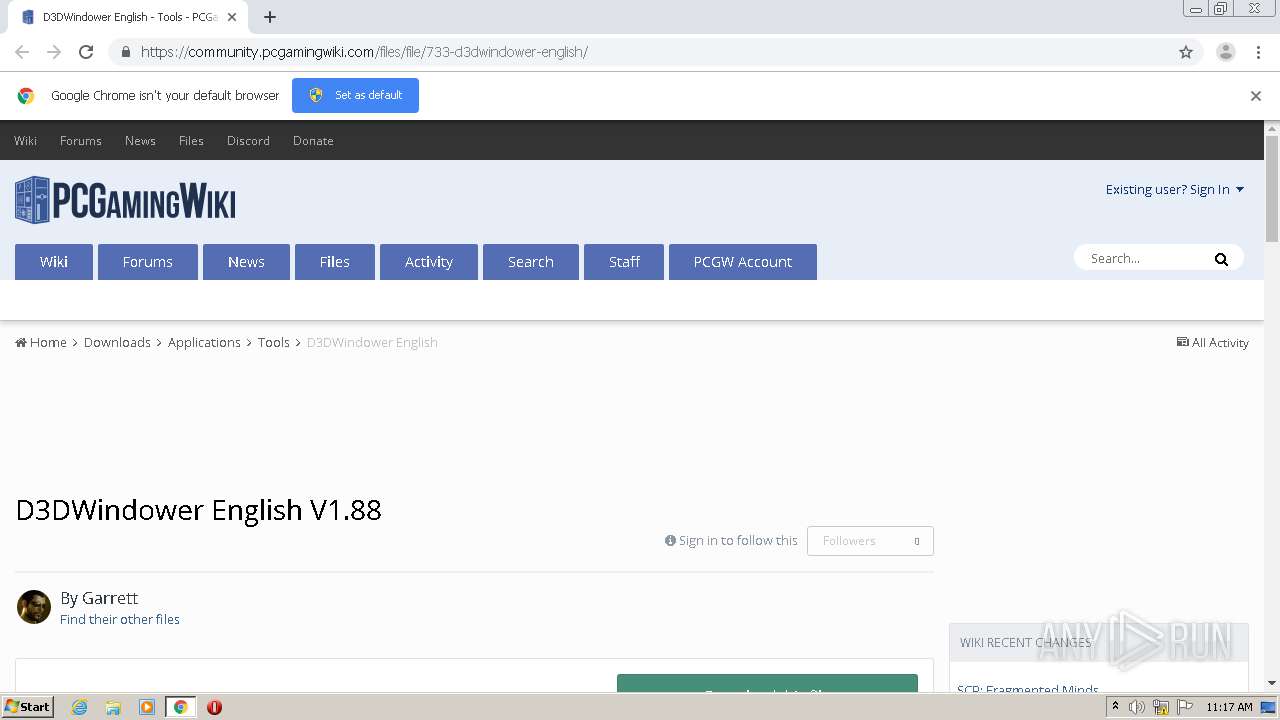Viewport: 1280px width, 720px height.
Task: Open Internet Explorer from the taskbar
Action: click(x=79, y=707)
